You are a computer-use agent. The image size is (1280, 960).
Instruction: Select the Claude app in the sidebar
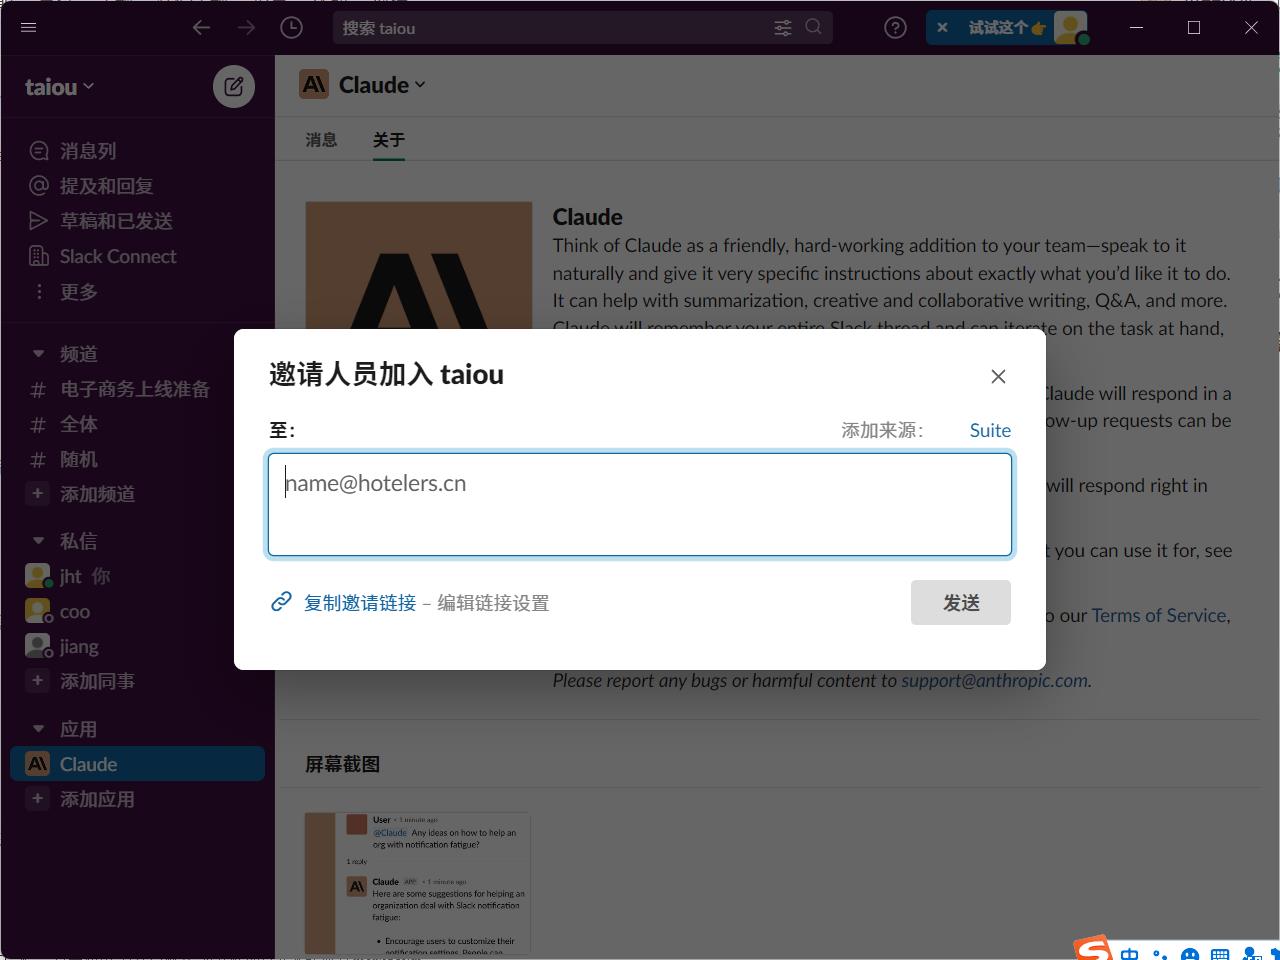(137, 764)
